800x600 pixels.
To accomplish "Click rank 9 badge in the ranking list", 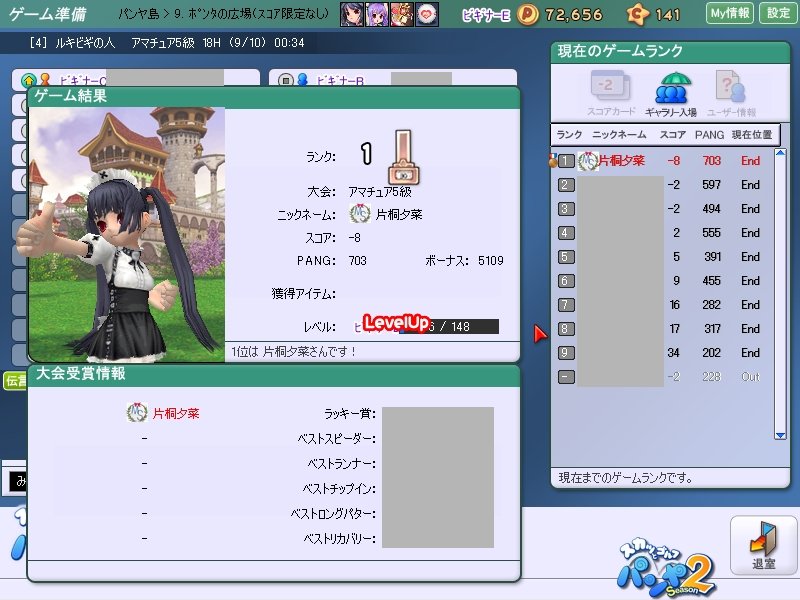I will 566,353.
